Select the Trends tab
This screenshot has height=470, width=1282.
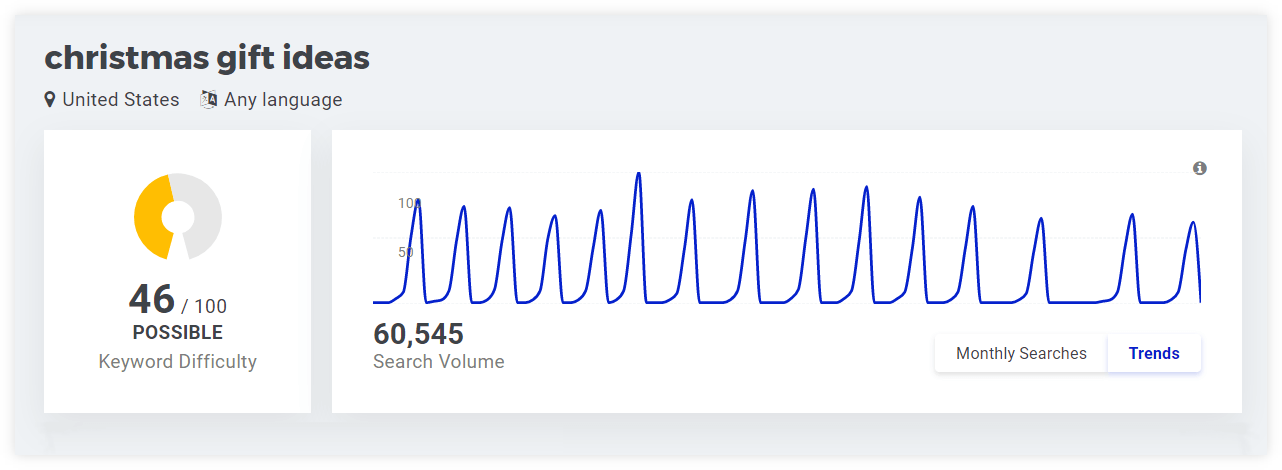1154,353
